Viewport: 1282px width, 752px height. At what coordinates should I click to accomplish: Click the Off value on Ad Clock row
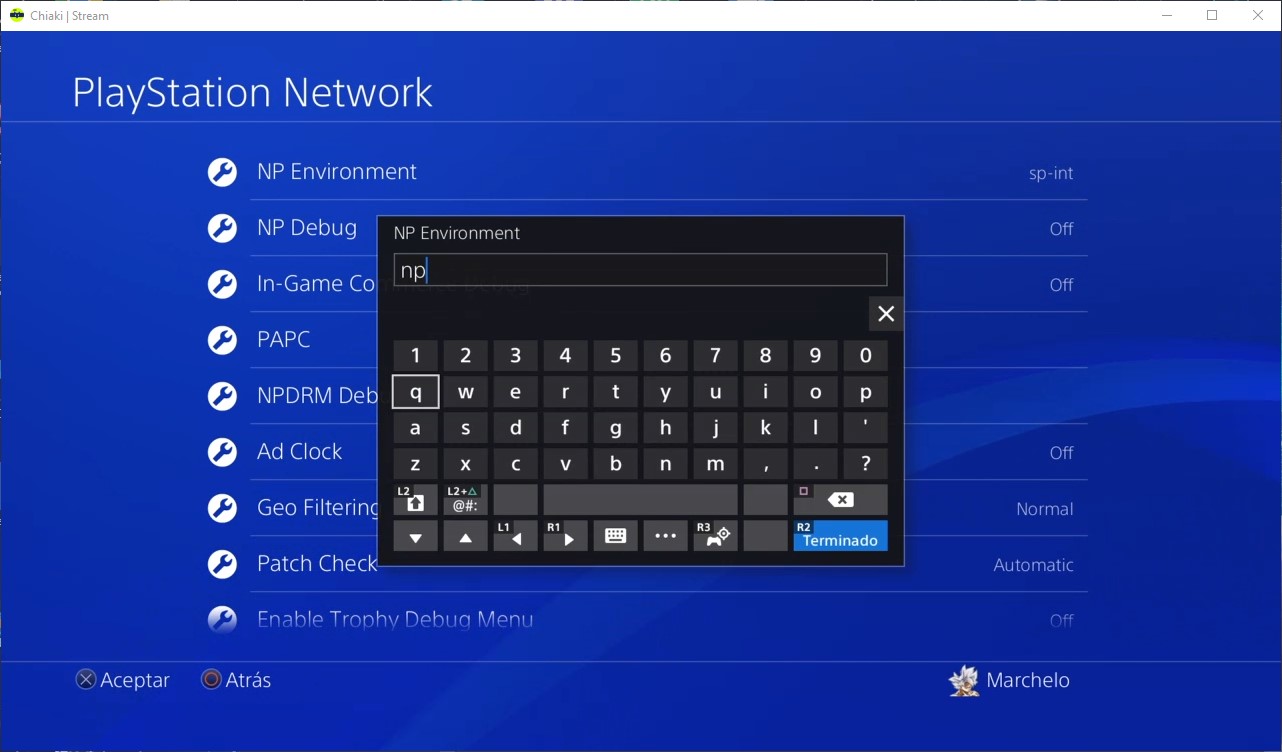(1062, 453)
